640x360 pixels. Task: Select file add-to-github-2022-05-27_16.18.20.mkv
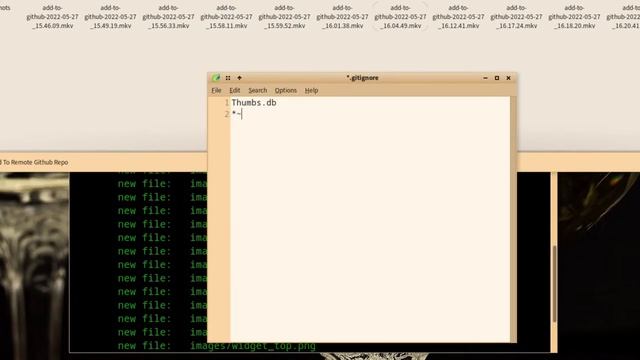pos(574,17)
